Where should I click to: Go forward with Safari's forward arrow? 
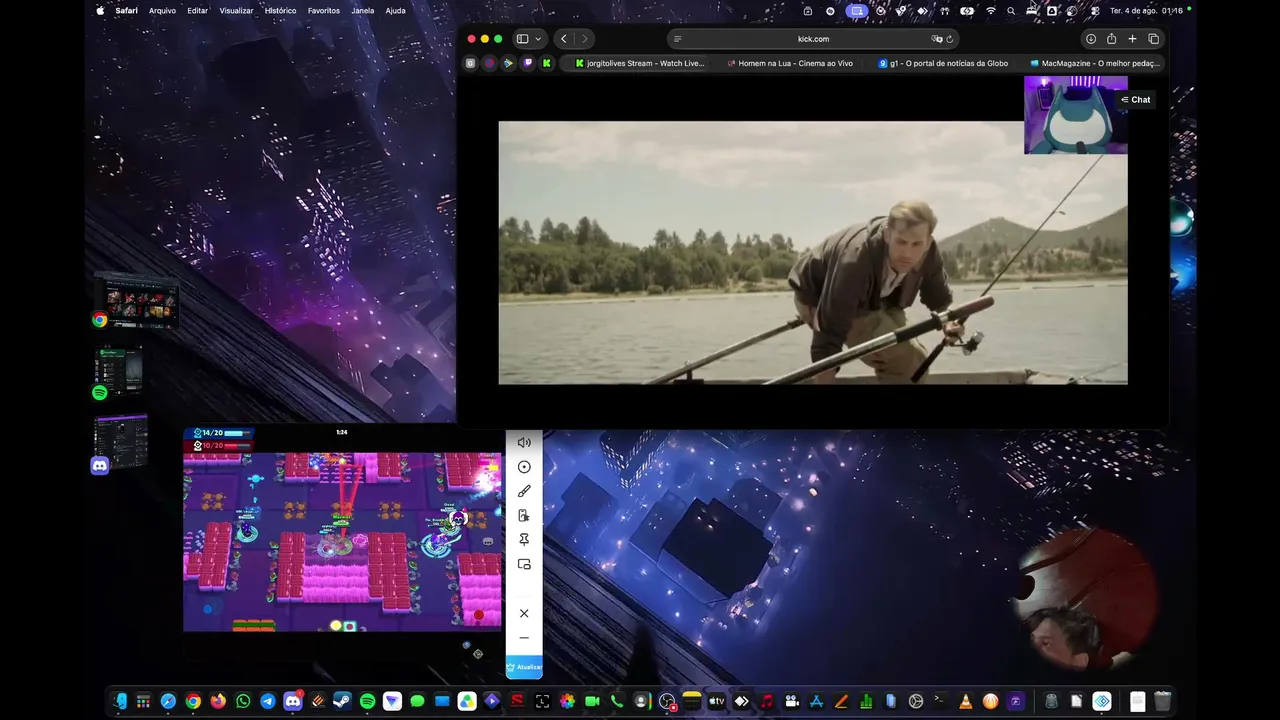click(x=585, y=39)
